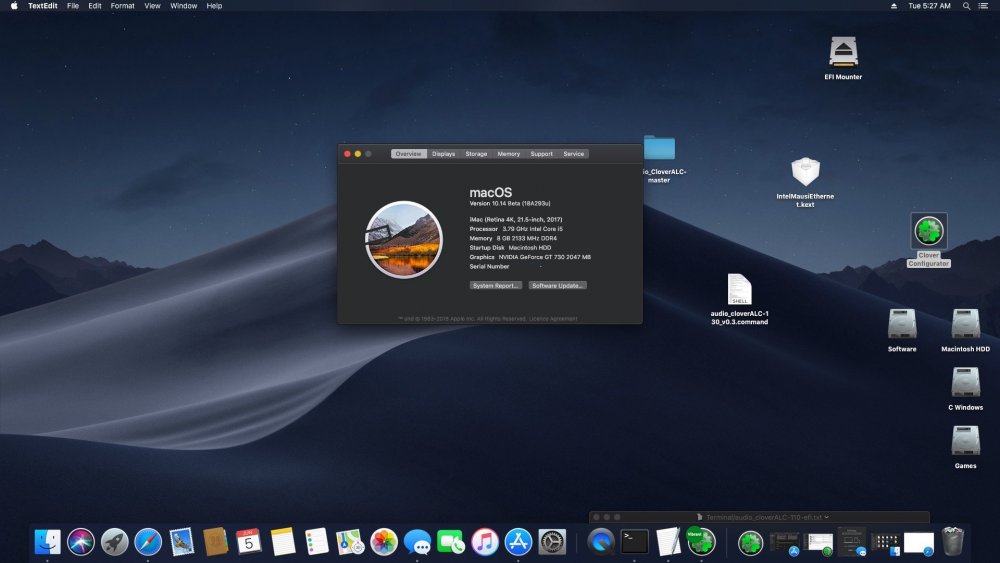Image resolution: width=1000 pixels, height=563 pixels.
Task: Open QuickTime Player icon in Dock
Action: (601, 543)
